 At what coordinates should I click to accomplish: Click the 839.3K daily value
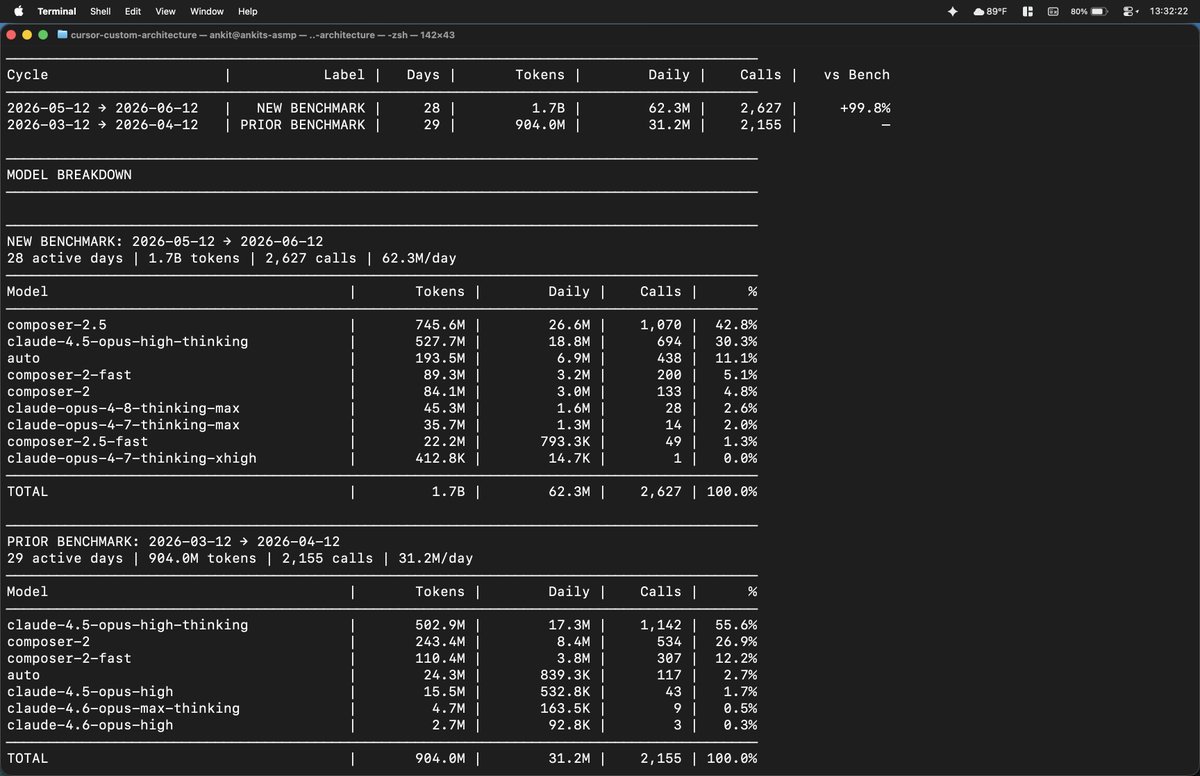click(565, 675)
